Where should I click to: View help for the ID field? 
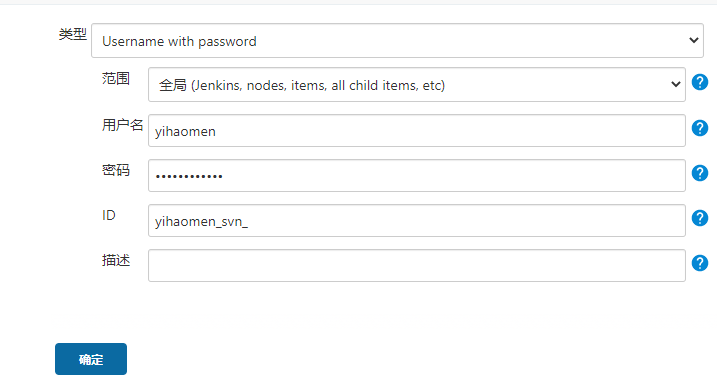700,218
